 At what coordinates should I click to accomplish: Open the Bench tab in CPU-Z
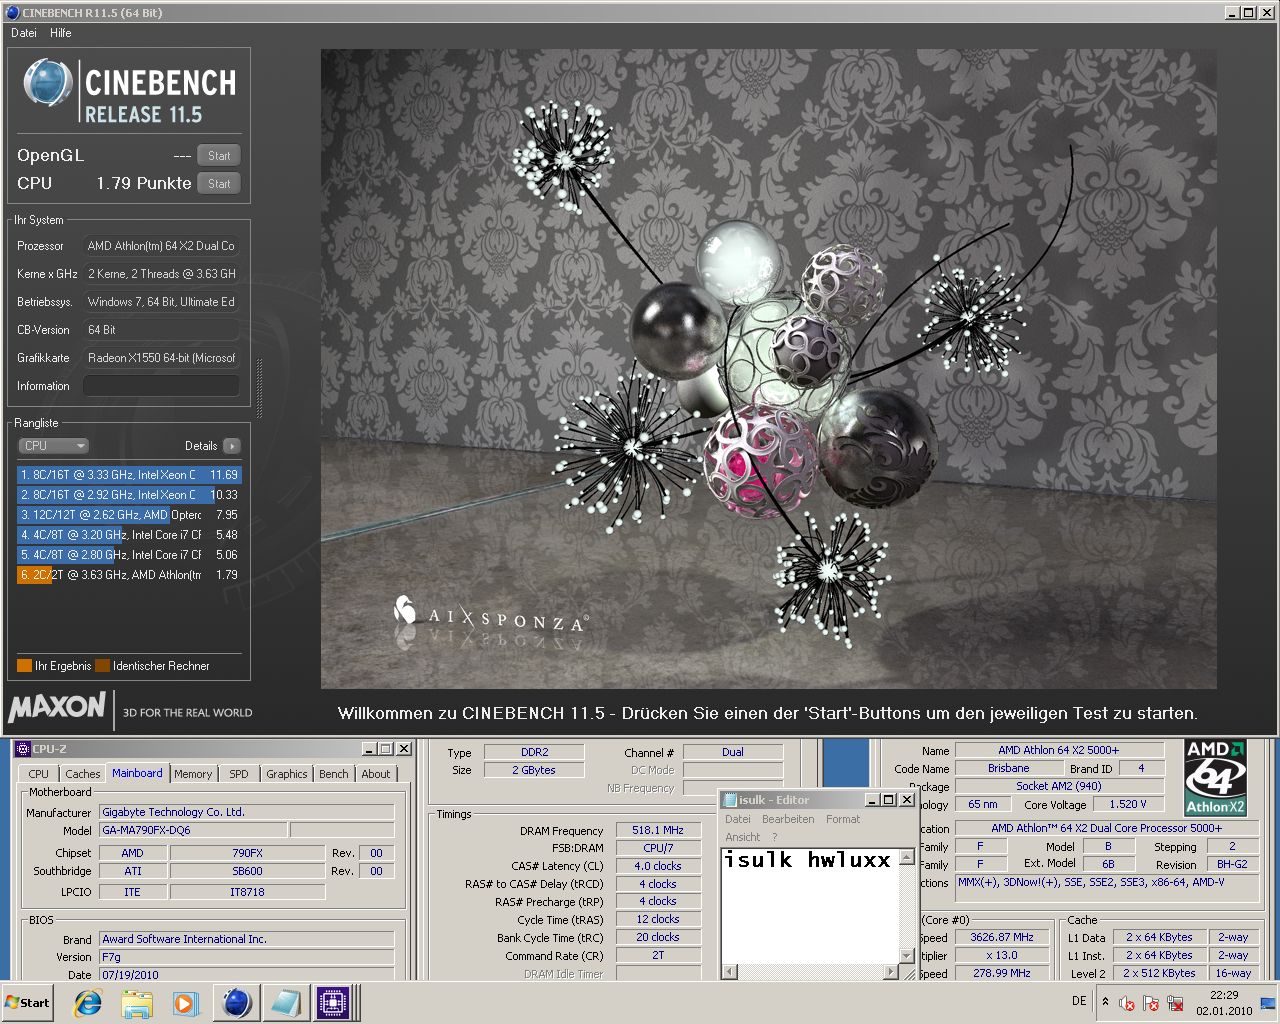(x=334, y=774)
